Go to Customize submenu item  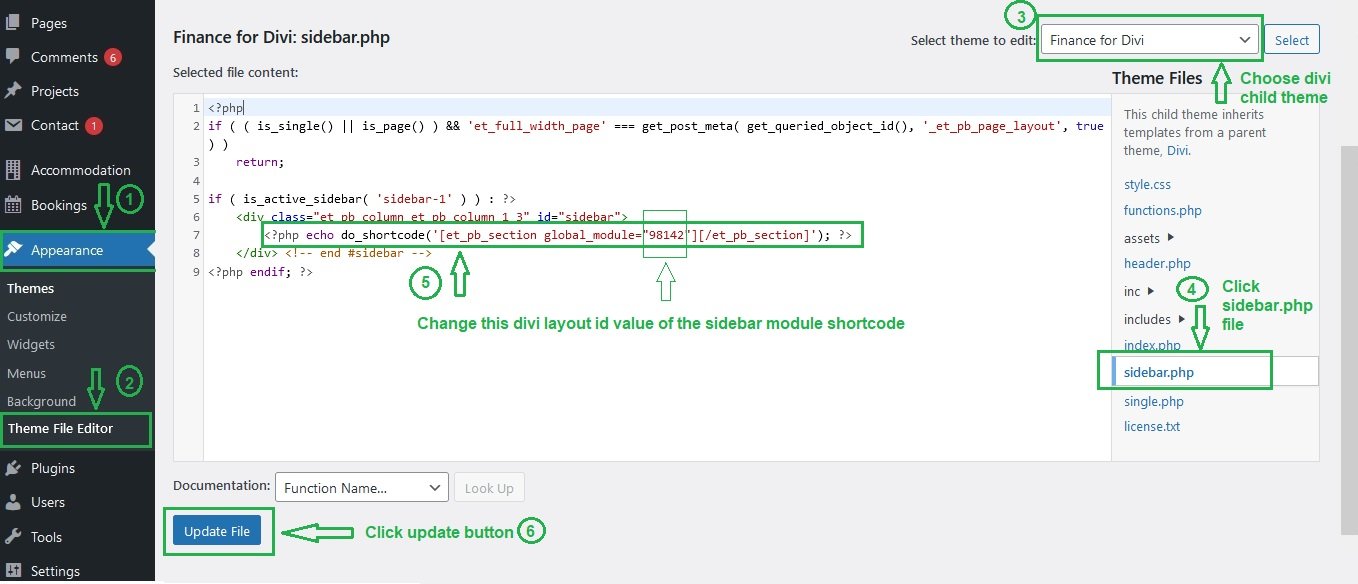pyautogui.click(x=37, y=316)
